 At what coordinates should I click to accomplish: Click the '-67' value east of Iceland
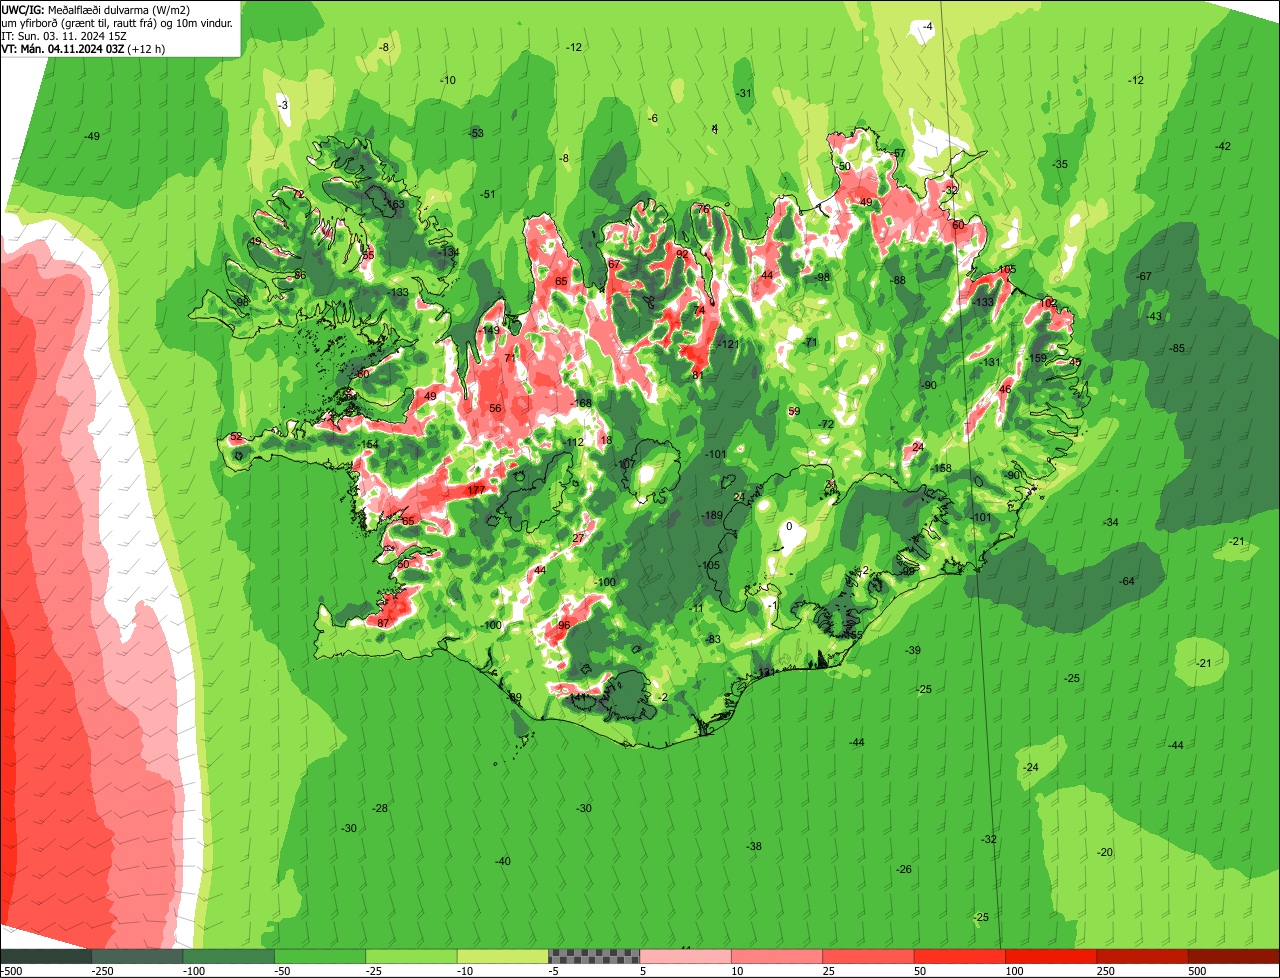[x=1145, y=276]
